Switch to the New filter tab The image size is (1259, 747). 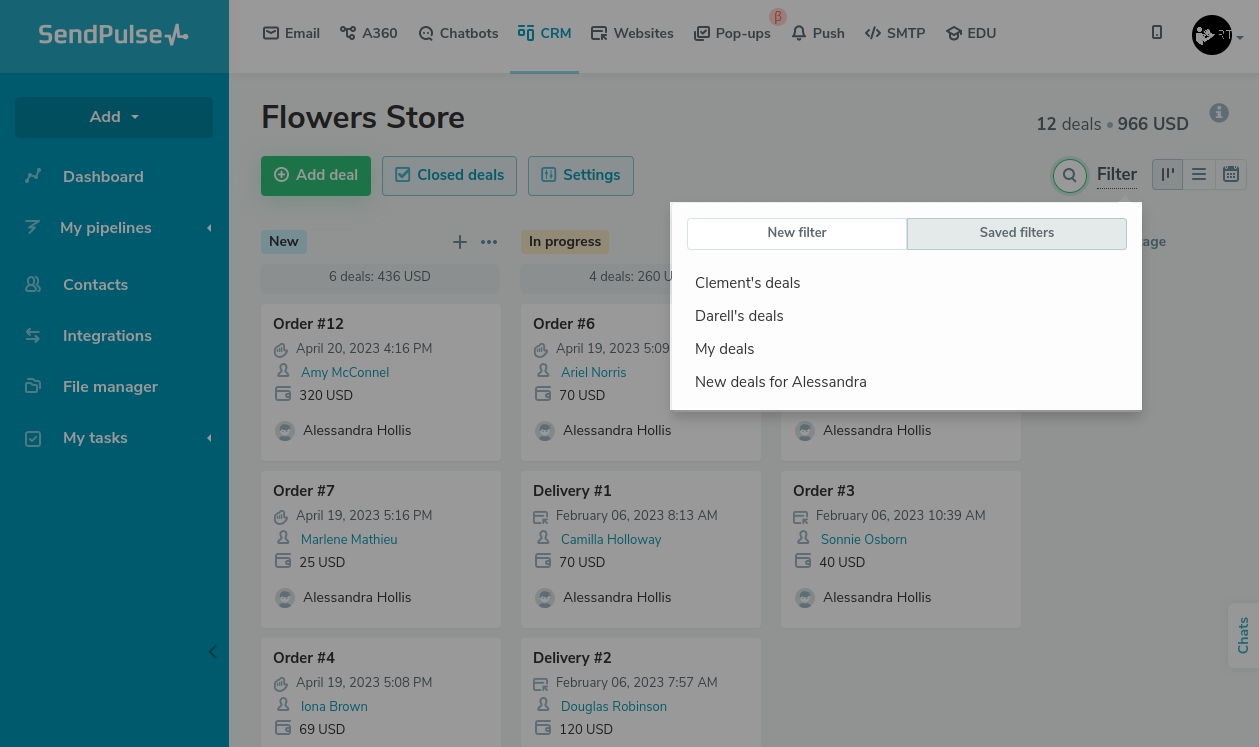click(797, 233)
